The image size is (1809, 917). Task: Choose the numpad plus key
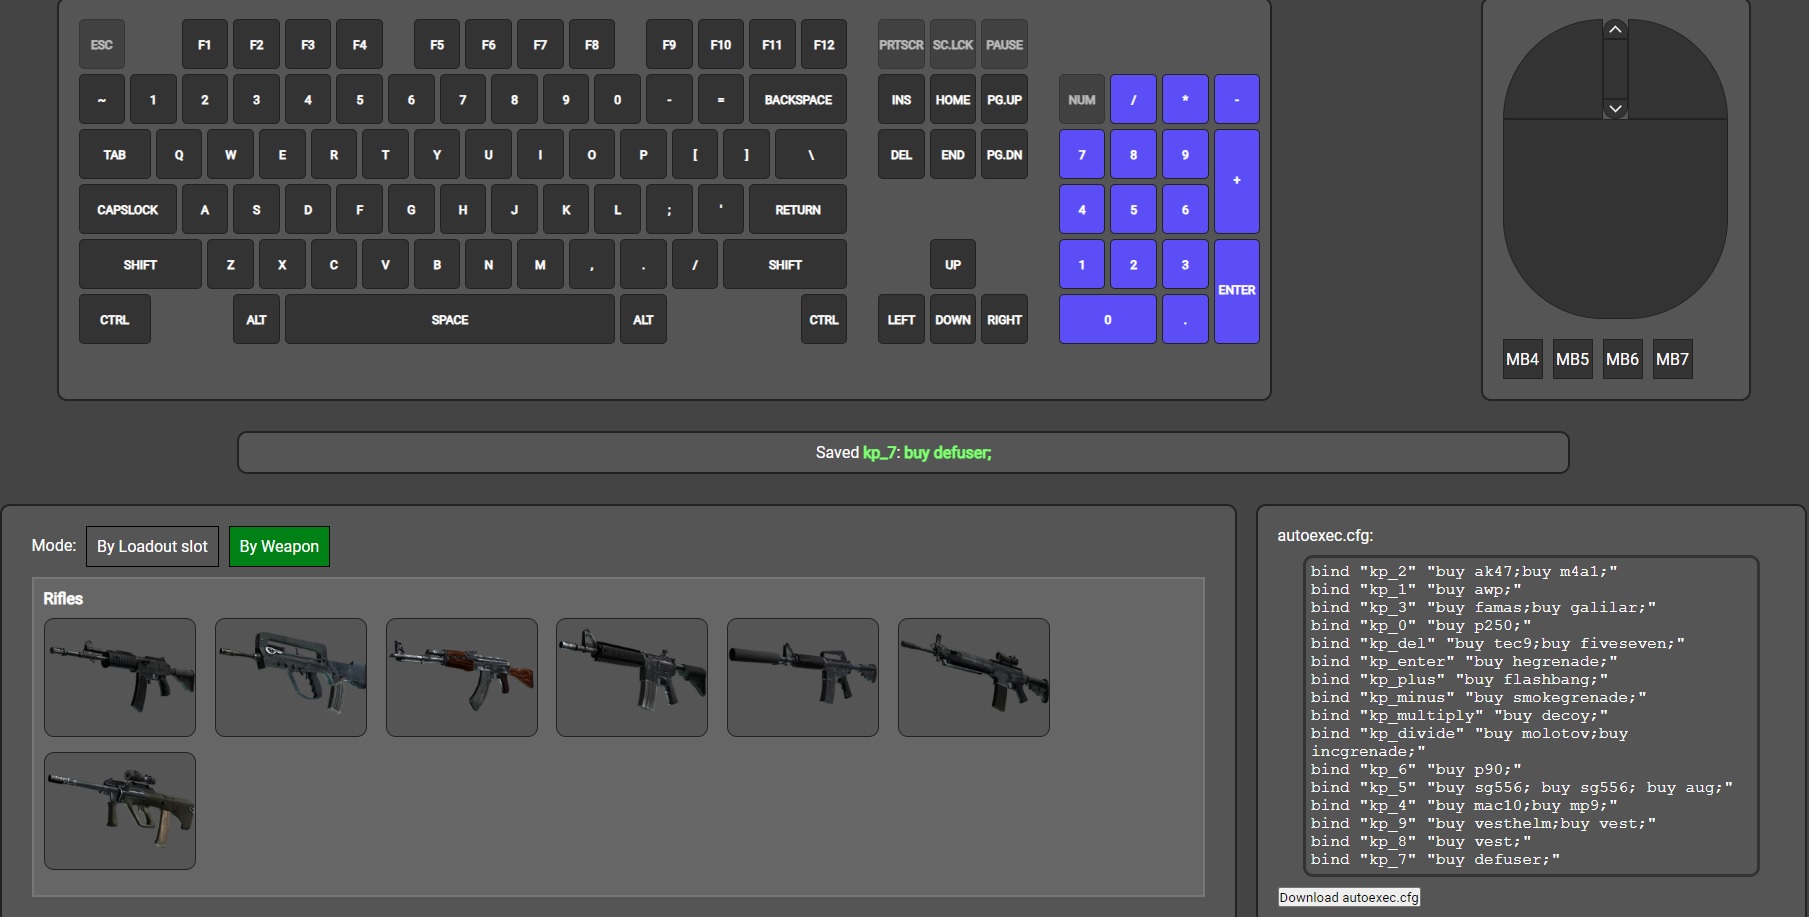(x=1237, y=181)
